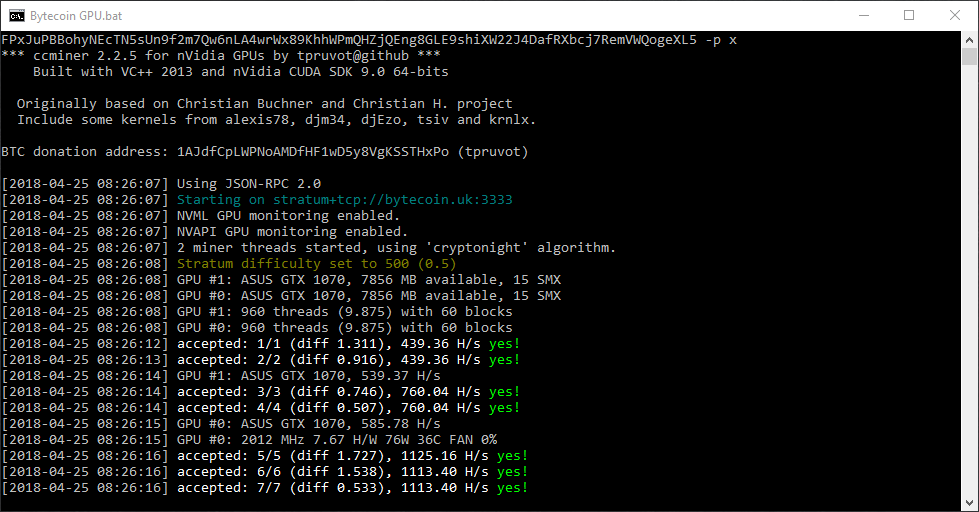Click '1125.16 H/s' hashrate value
This screenshot has width=979, height=512.
[445, 456]
